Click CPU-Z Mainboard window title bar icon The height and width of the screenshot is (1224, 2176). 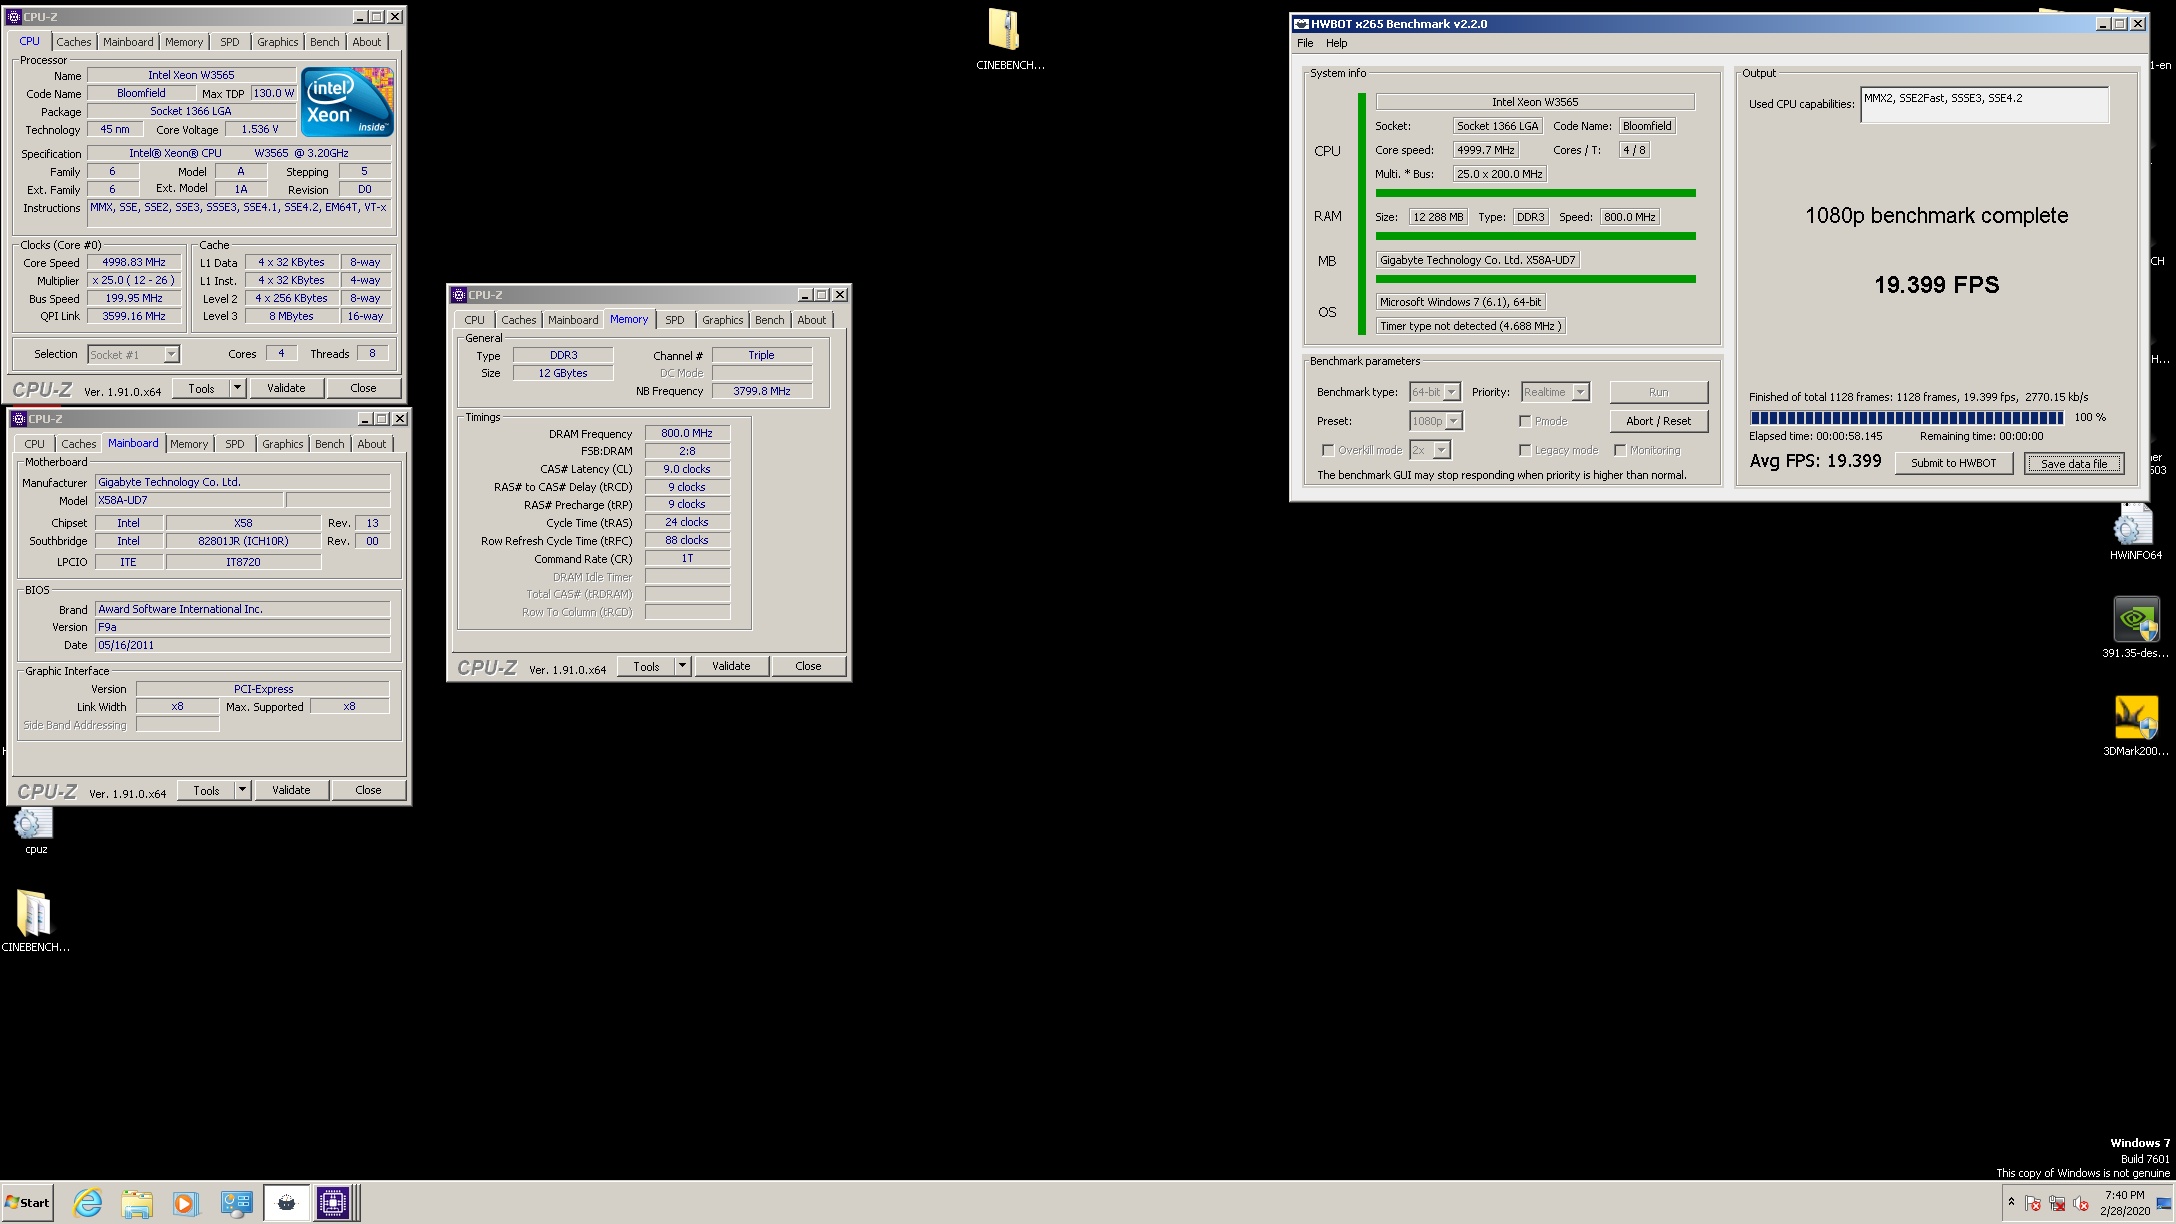point(19,419)
